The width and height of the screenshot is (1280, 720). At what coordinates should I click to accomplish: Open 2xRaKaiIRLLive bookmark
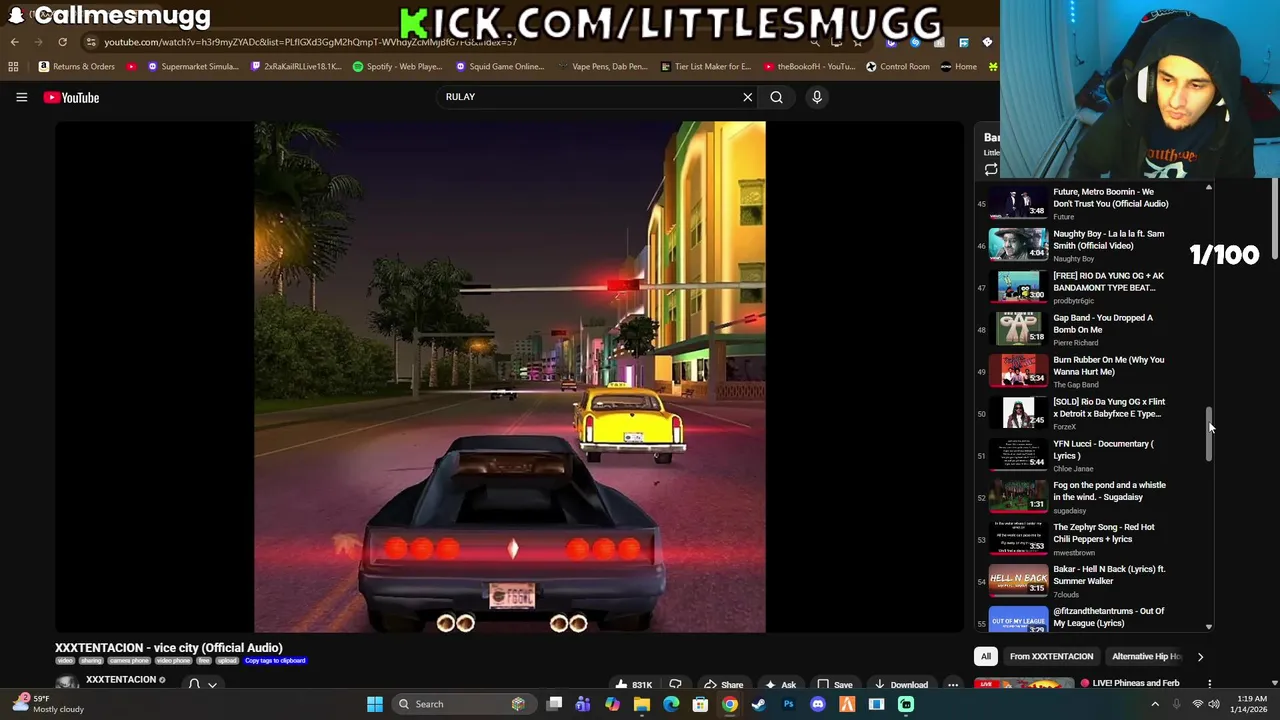click(296, 67)
